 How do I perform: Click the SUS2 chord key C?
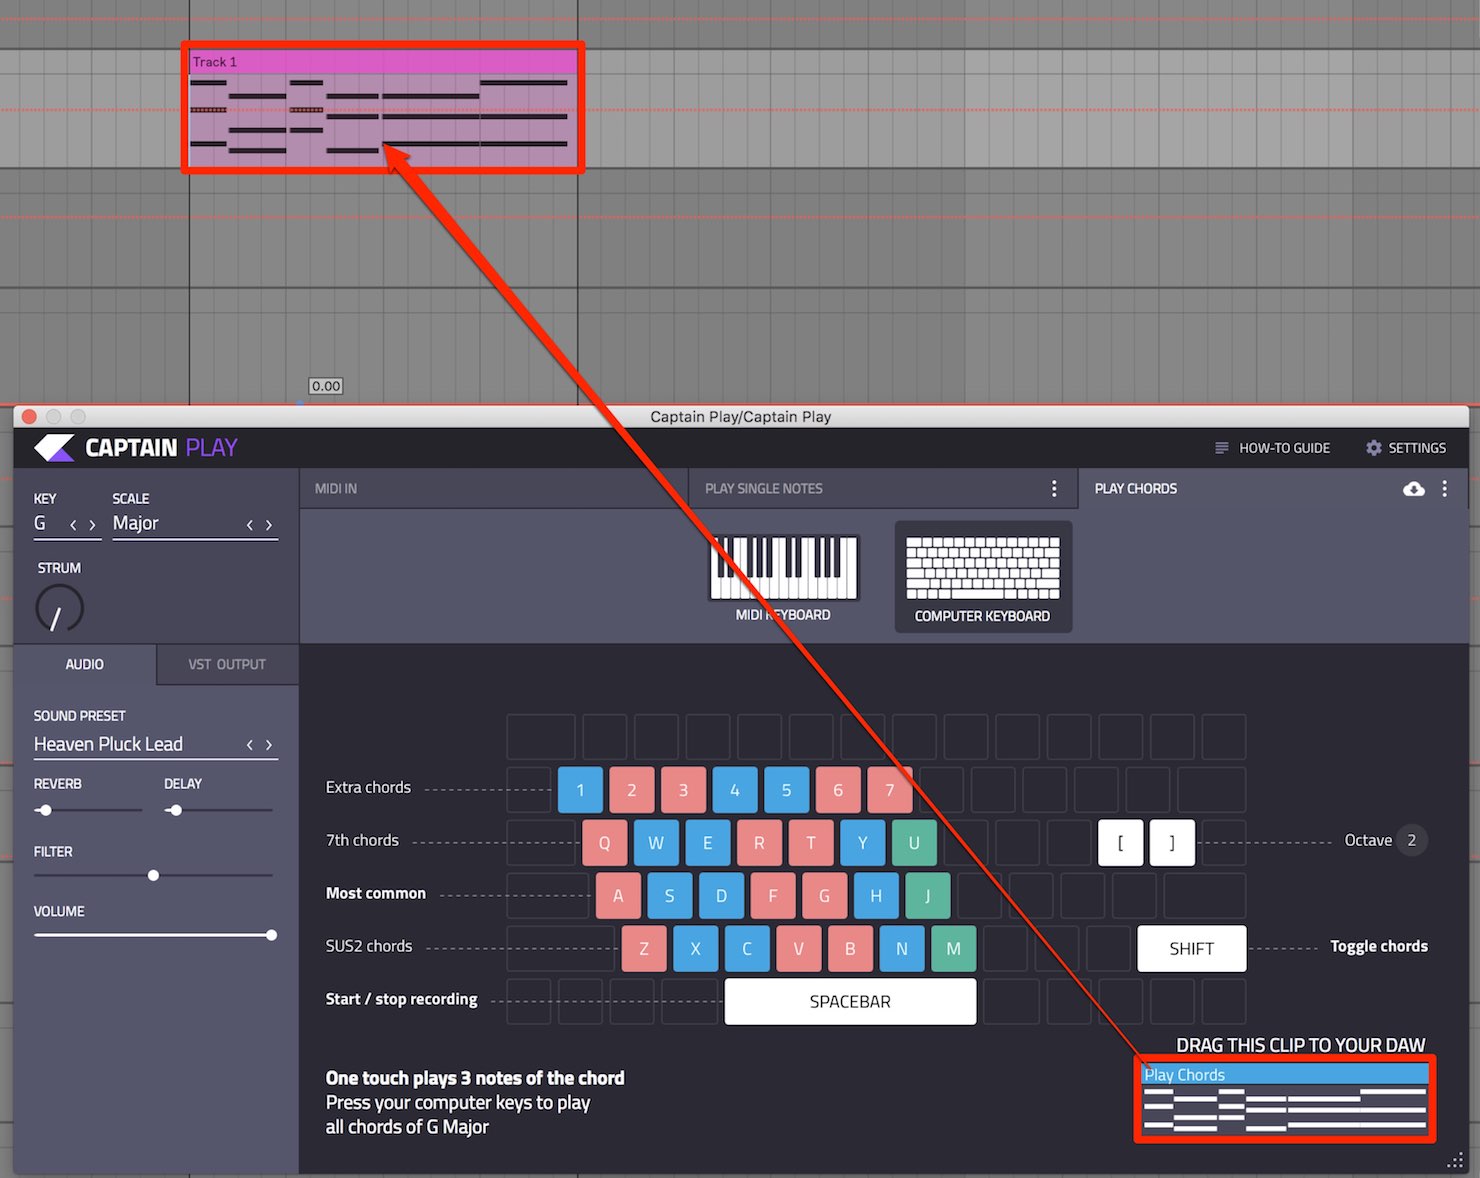tap(747, 949)
